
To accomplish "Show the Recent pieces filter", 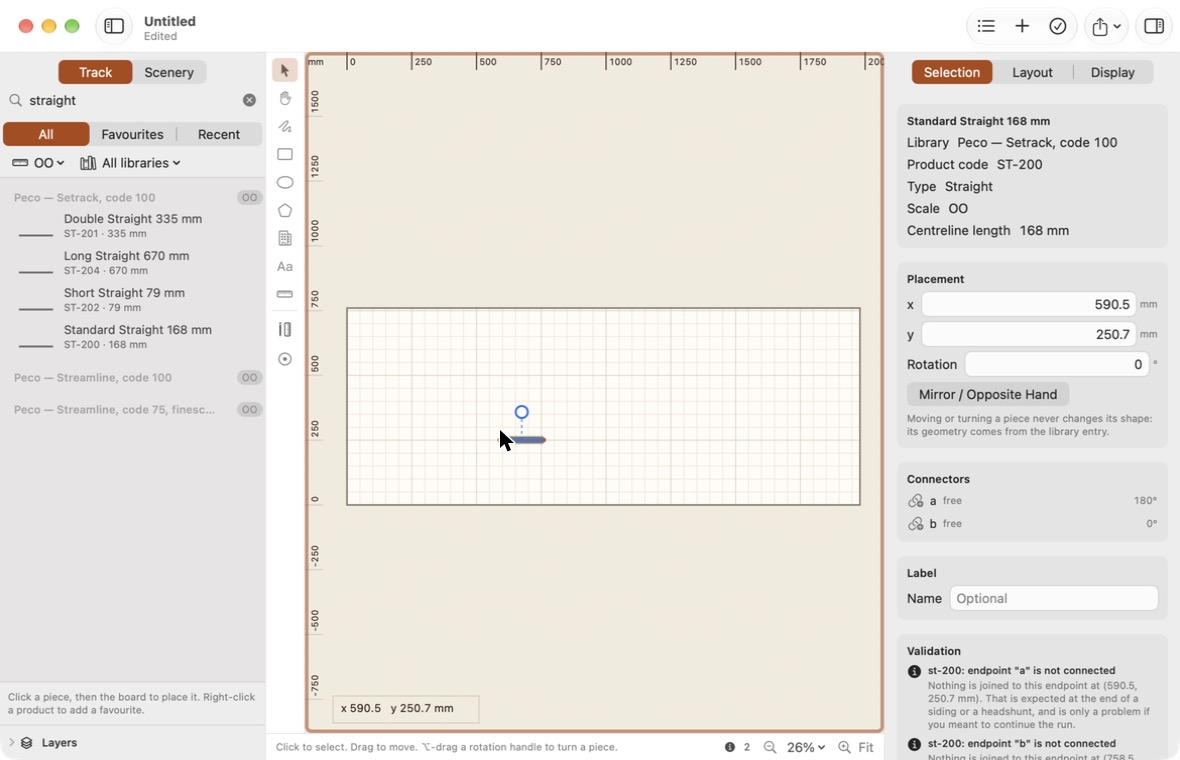I will (x=219, y=134).
